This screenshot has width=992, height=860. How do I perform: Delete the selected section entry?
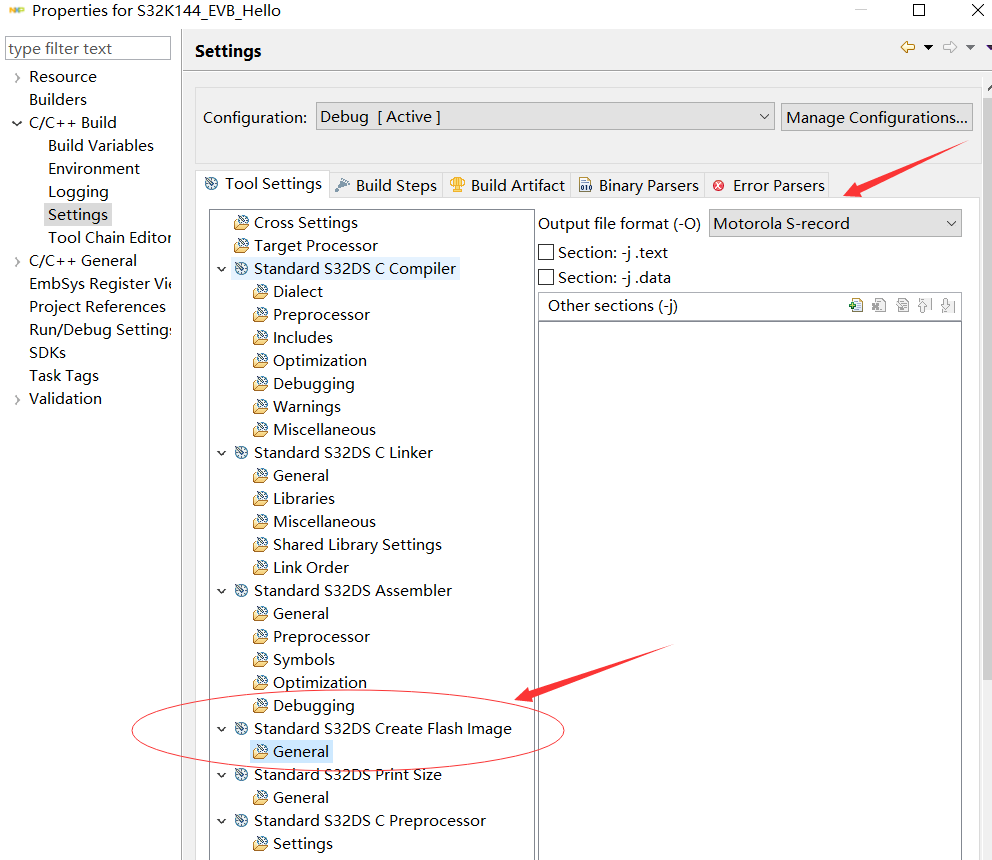pos(879,305)
